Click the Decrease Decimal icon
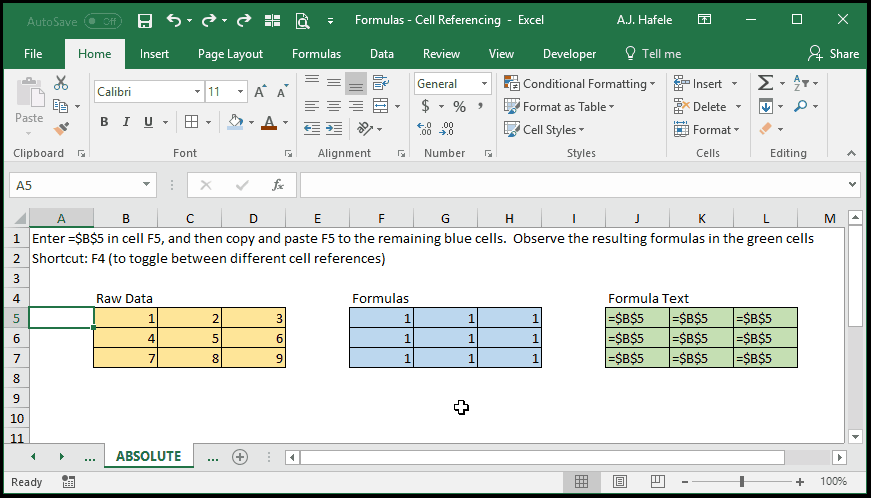 click(x=447, y=129)
